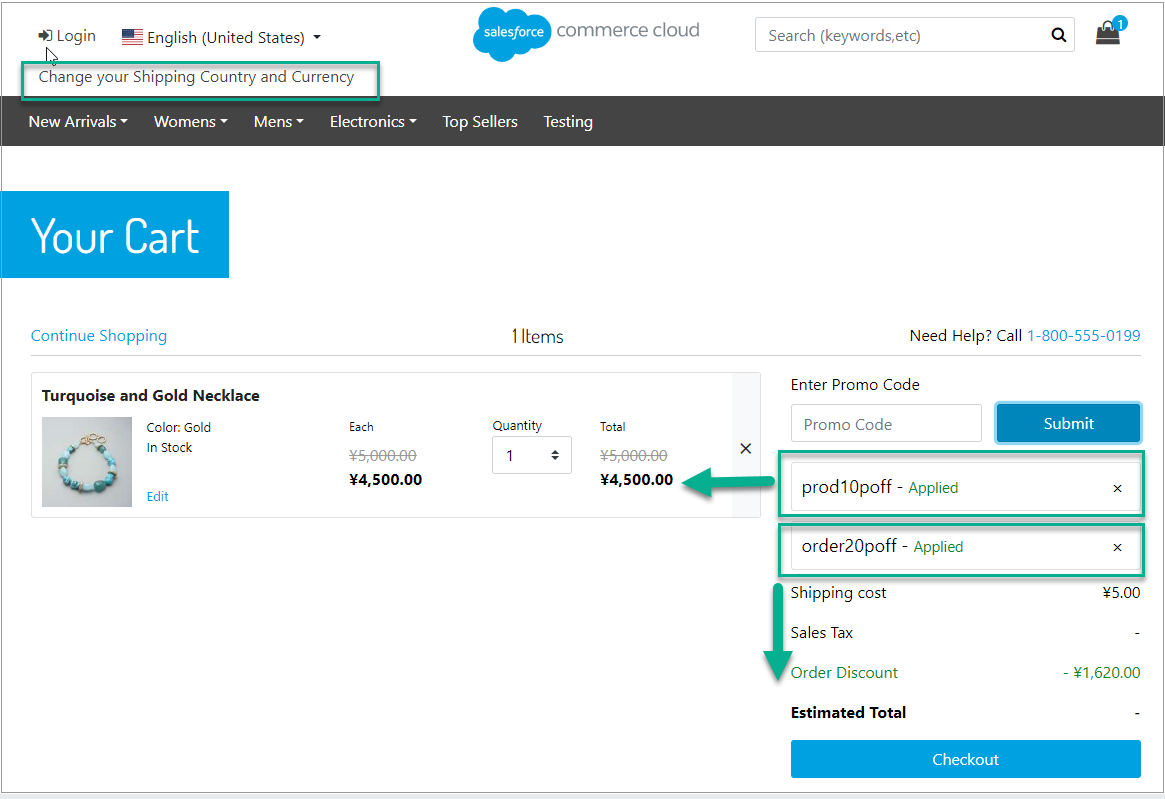The width and height of the screenshot is (1165, 799).
Task: Click the search magnifying glass icon
Action: [1058, 36]
